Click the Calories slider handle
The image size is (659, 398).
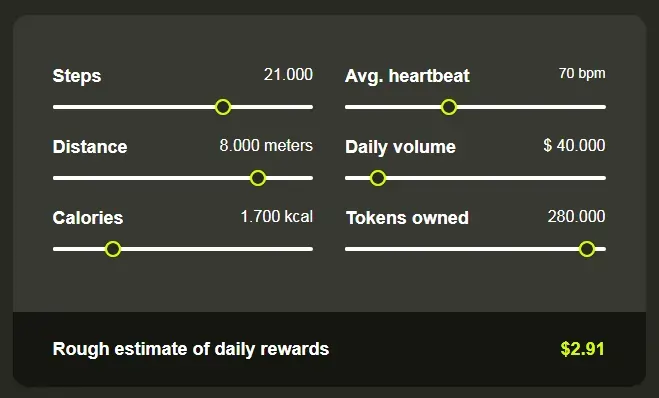click(113, 249)
